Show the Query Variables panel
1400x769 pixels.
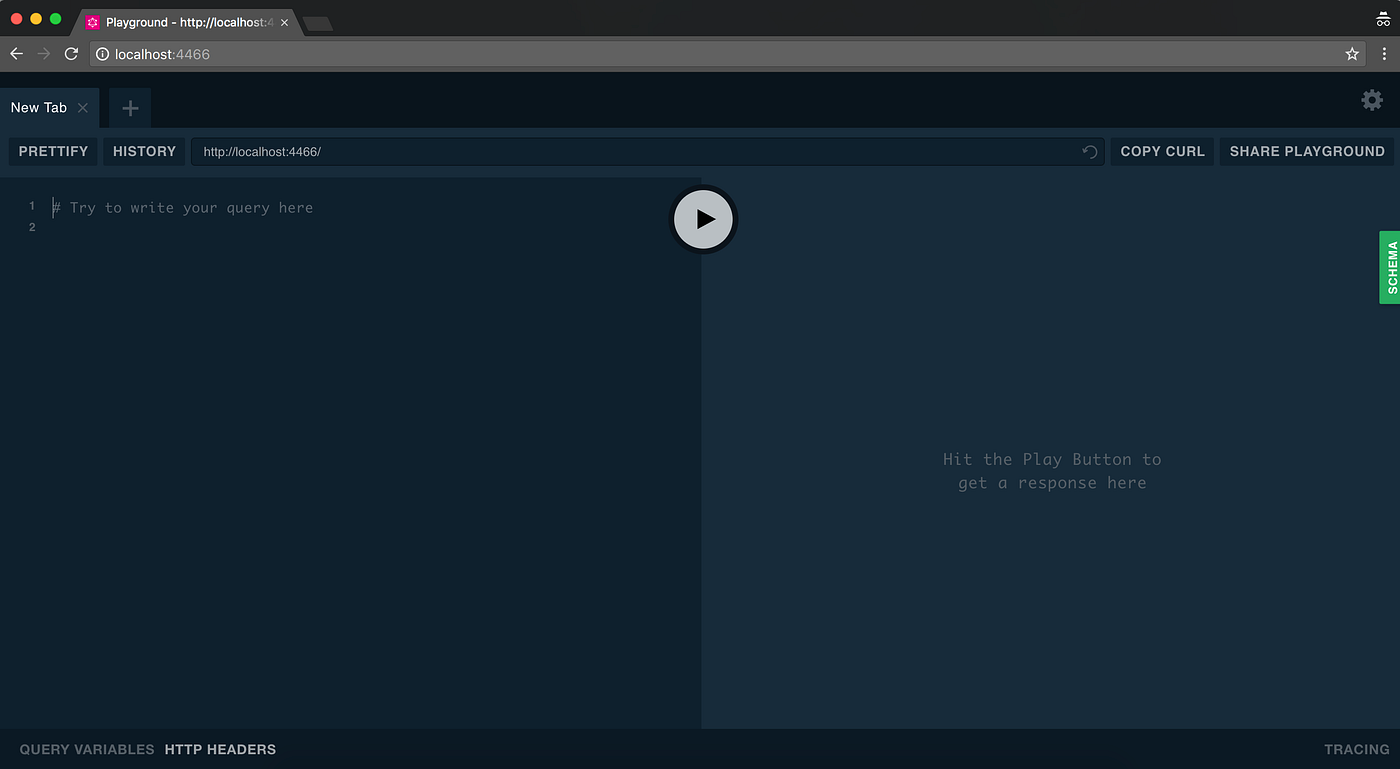click(x=86, y=748)
